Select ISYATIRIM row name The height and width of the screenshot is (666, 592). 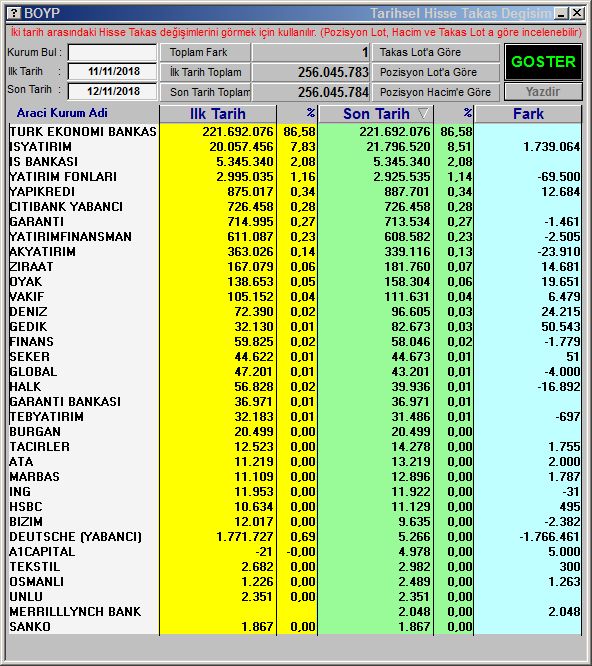pyautogui.click(x=41, y=147)
